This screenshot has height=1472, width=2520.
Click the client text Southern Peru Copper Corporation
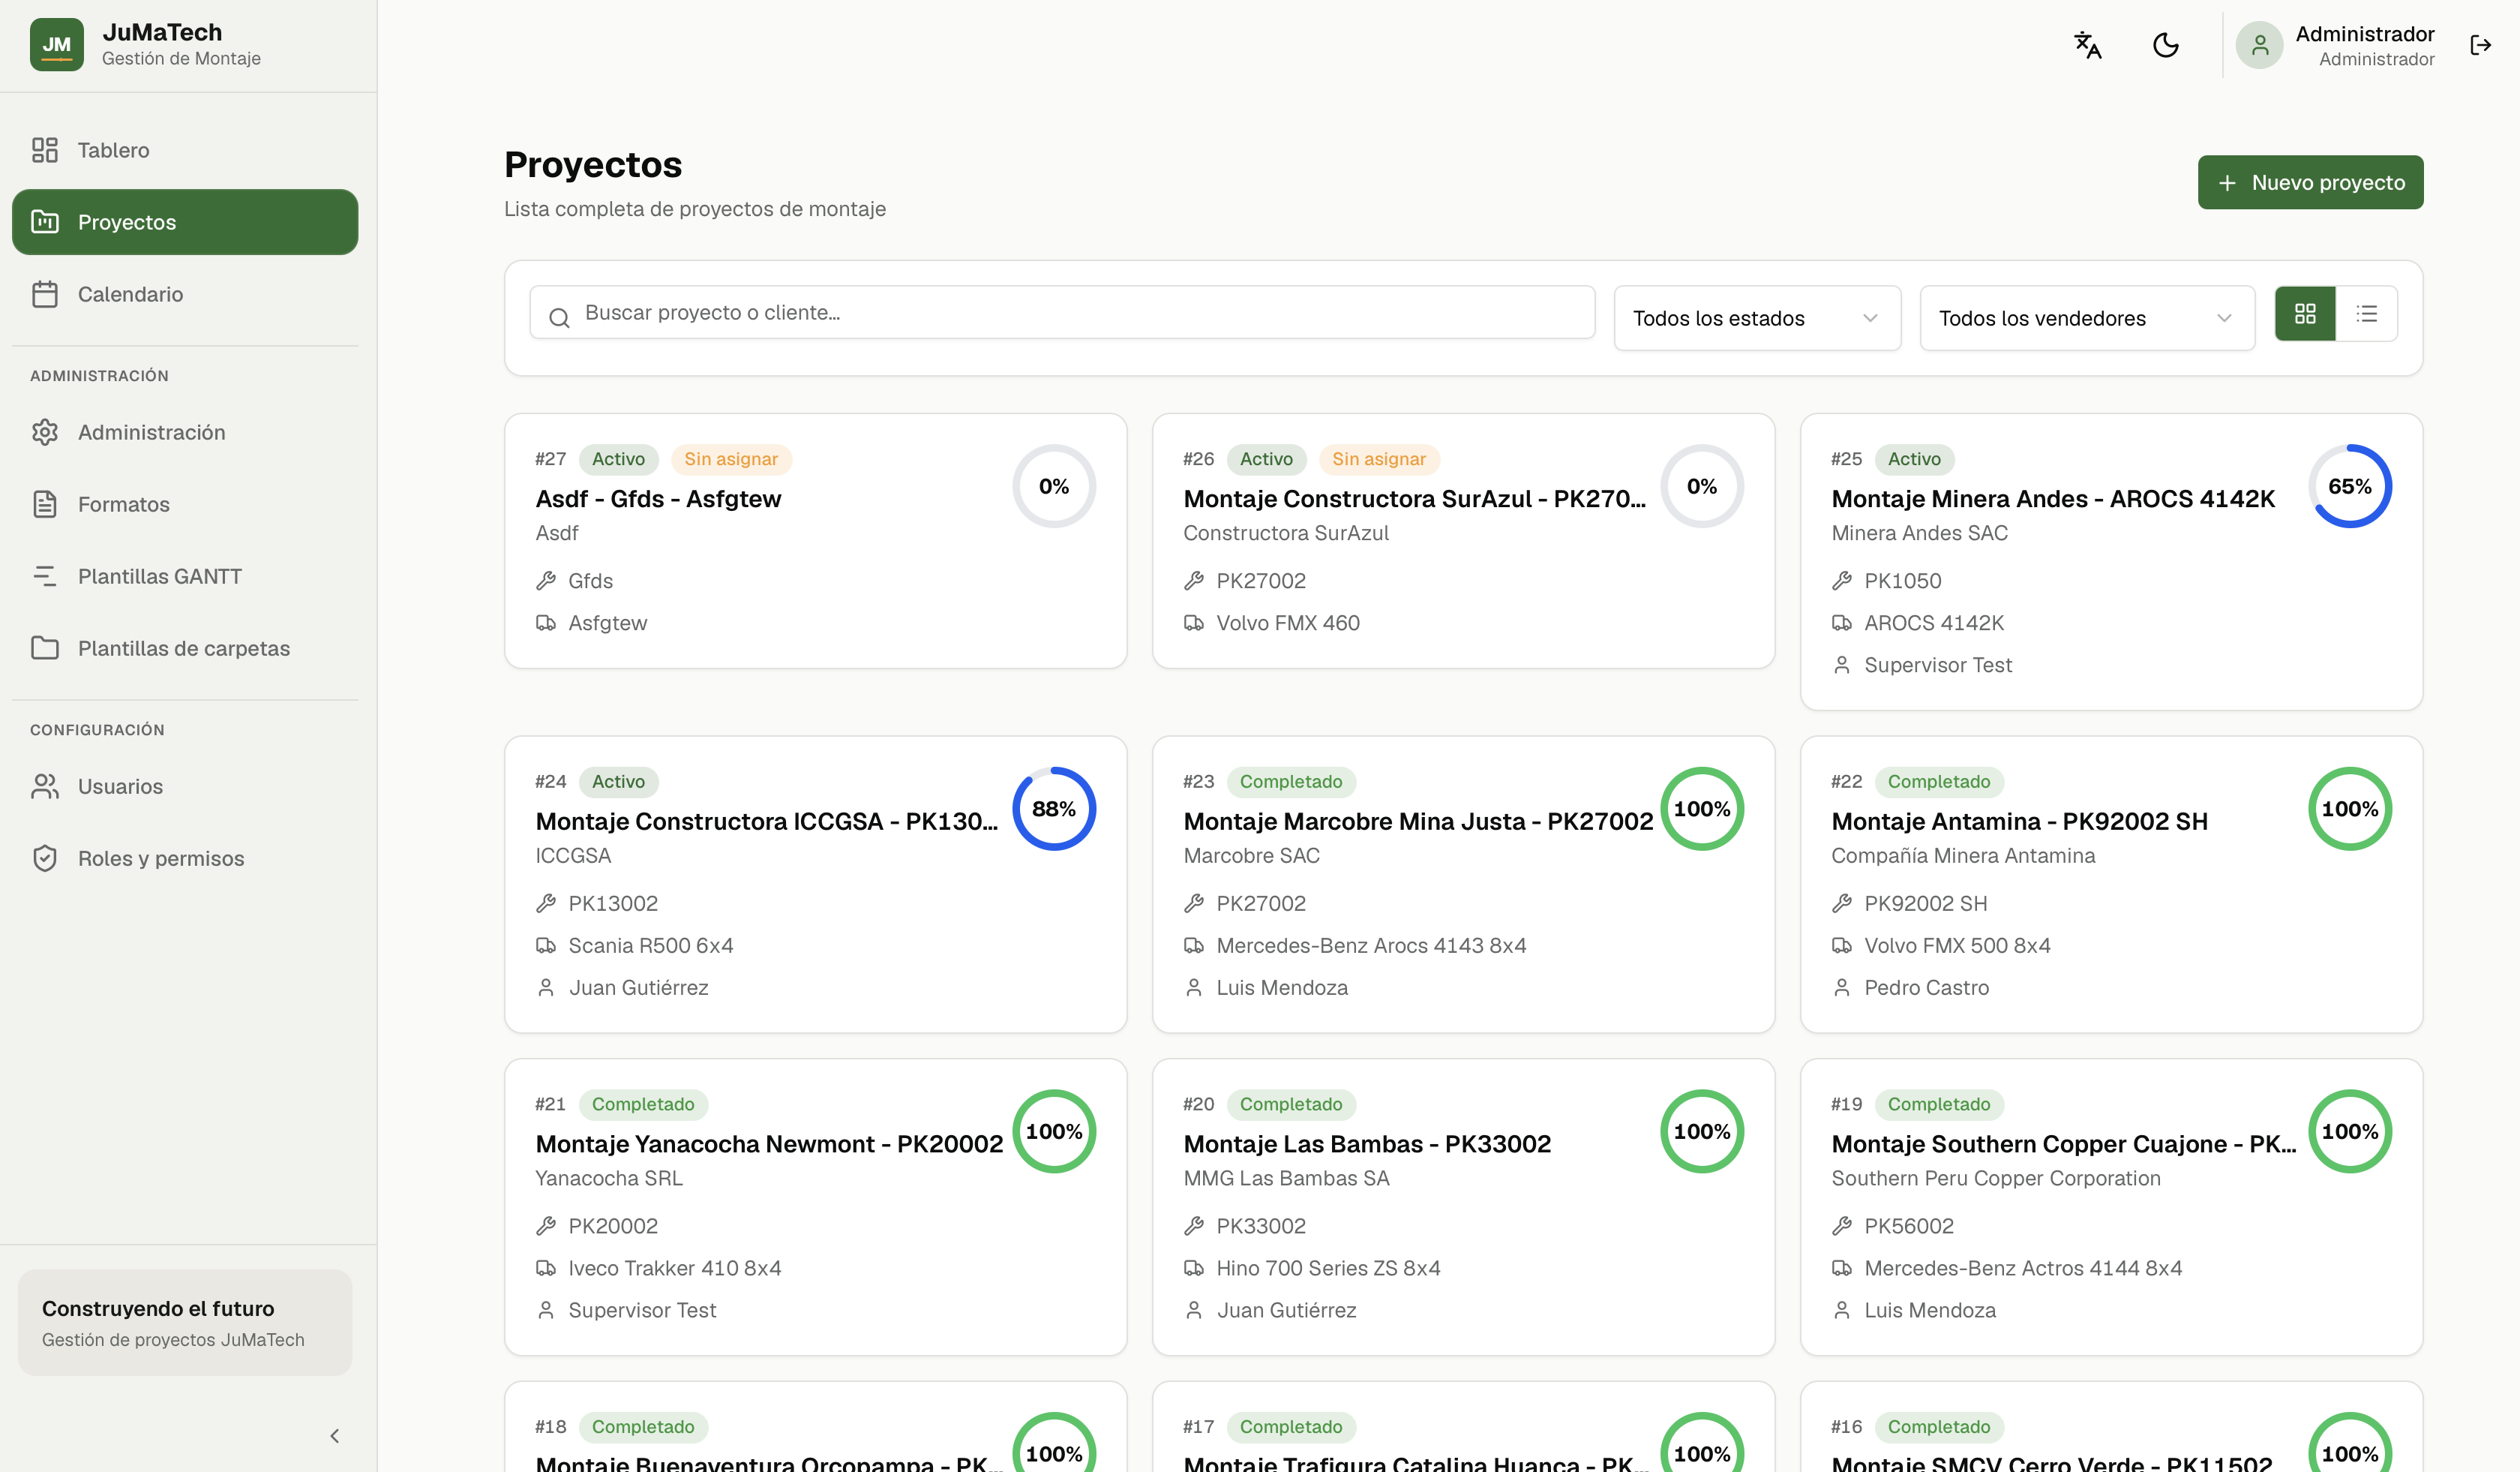(x=1996, y=1178)
